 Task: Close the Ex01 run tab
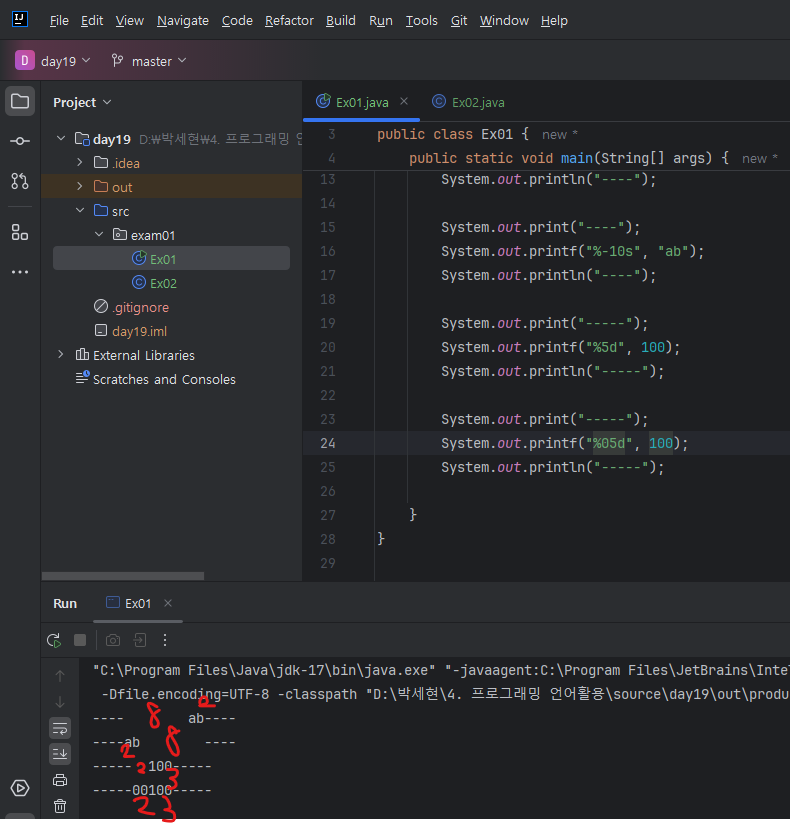coord(168,603)
